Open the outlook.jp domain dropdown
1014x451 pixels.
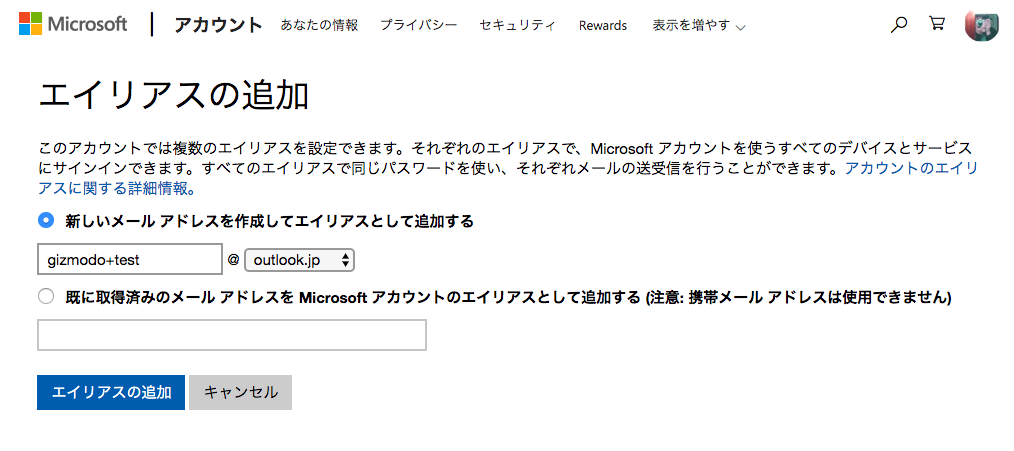click(299, 260)
